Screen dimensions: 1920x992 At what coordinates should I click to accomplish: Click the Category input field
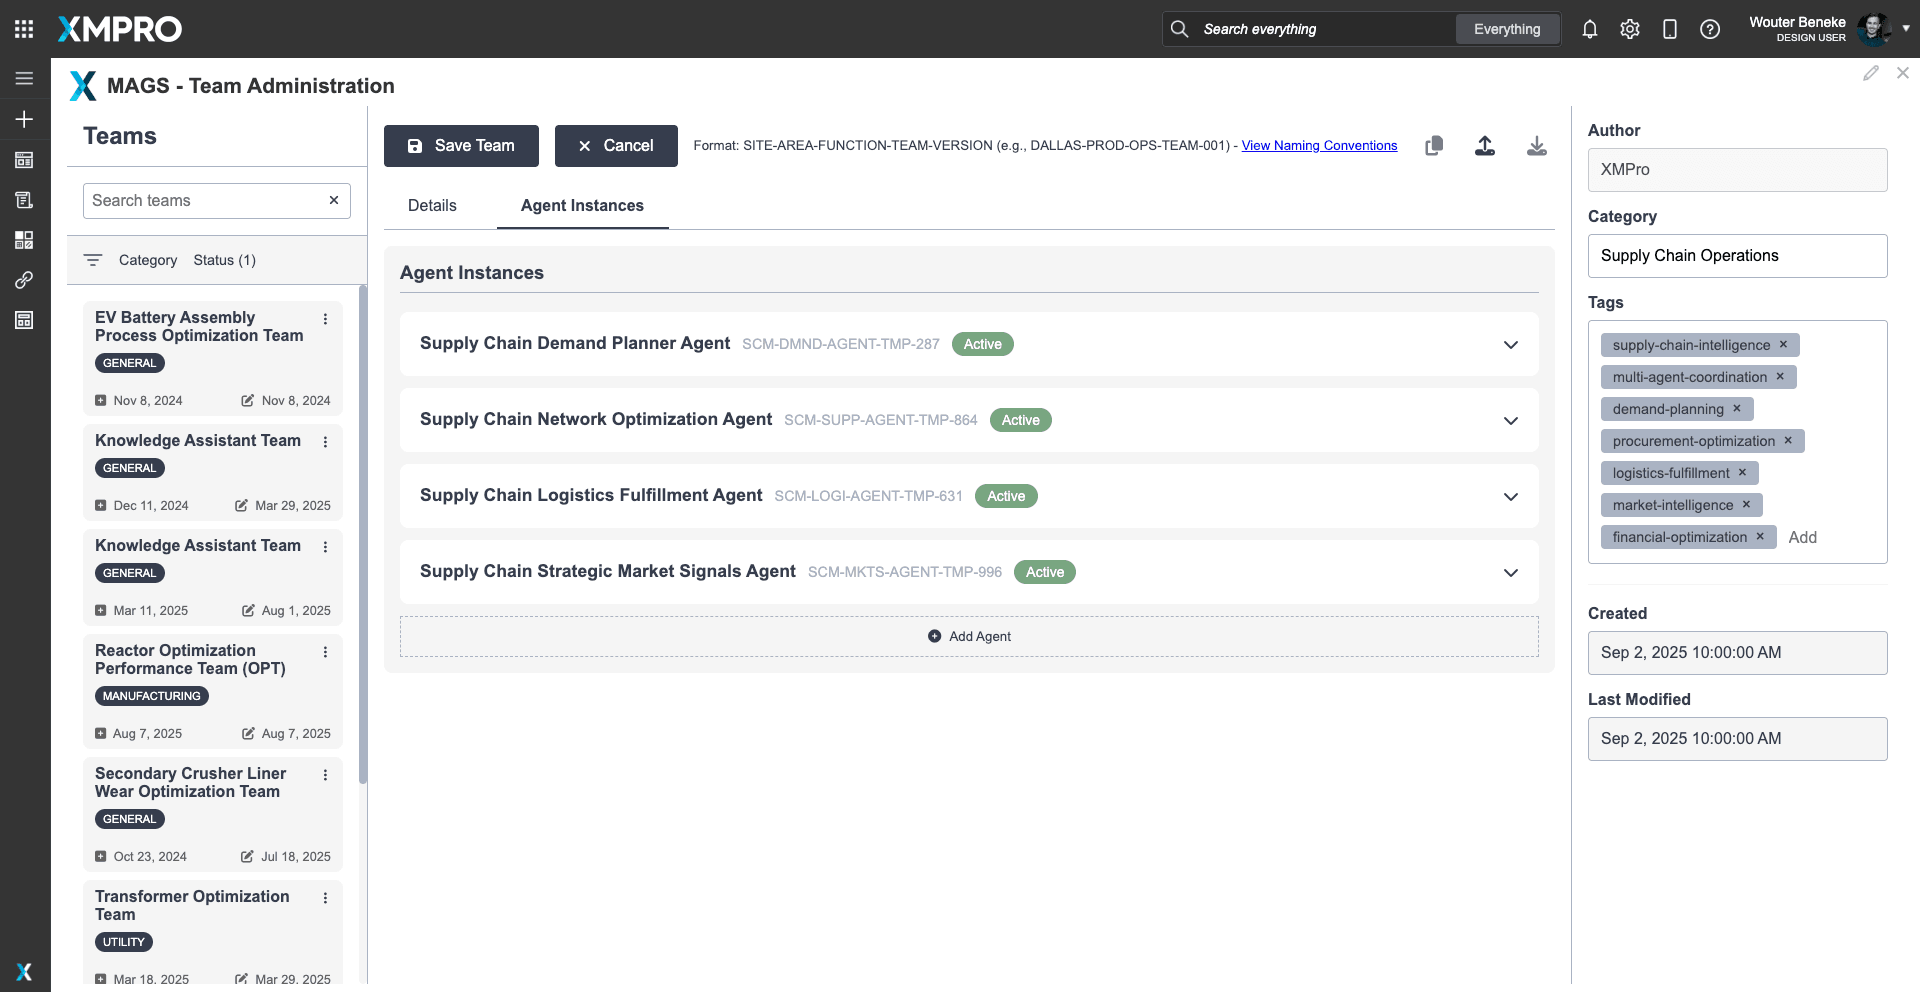coord(1736,256)
